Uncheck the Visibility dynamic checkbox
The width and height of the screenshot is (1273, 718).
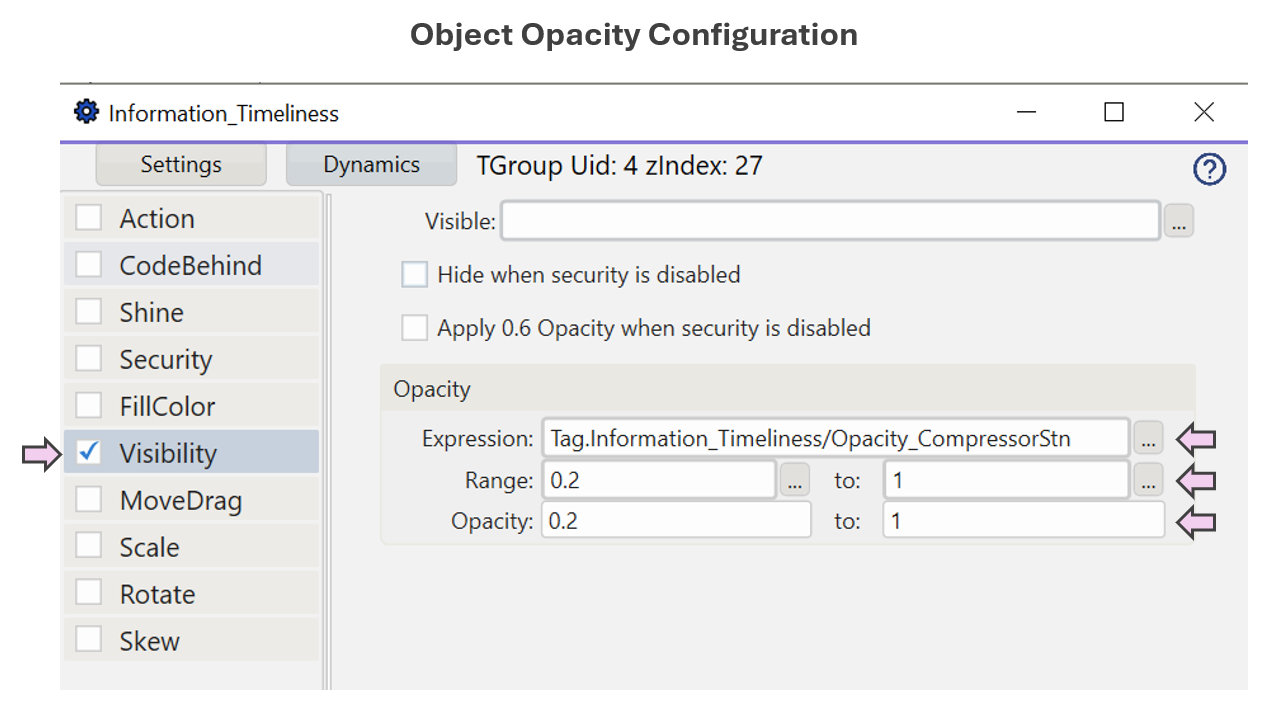pos(89,452)
